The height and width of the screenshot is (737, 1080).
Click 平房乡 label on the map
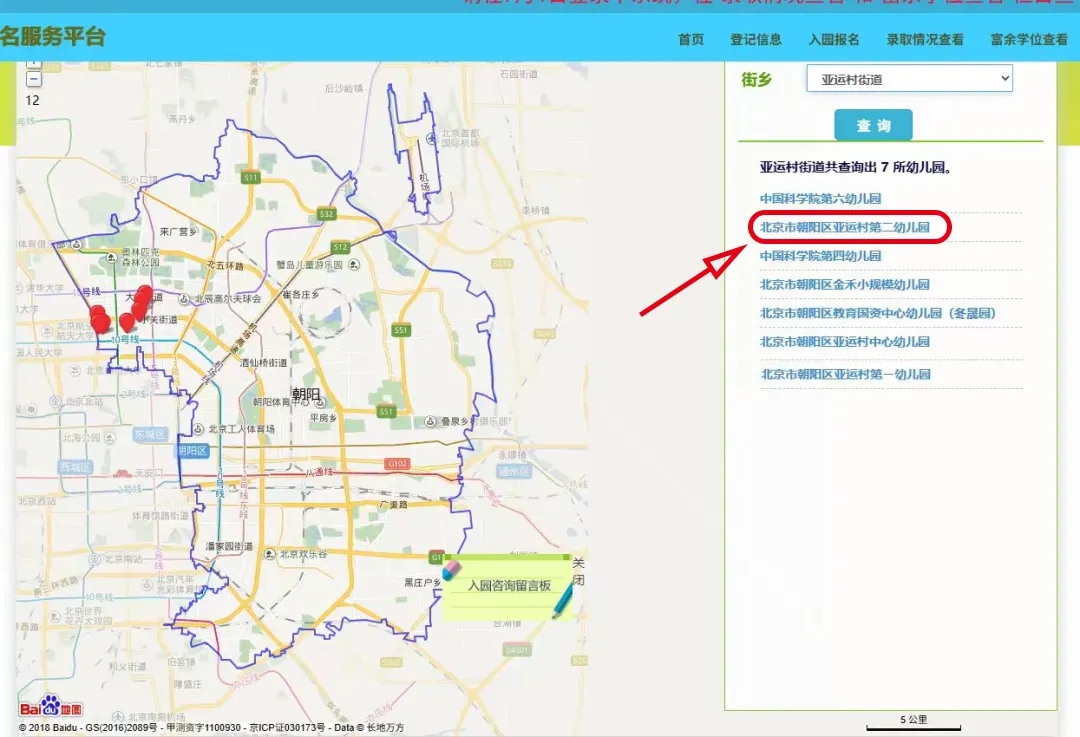tap(324, 418)
